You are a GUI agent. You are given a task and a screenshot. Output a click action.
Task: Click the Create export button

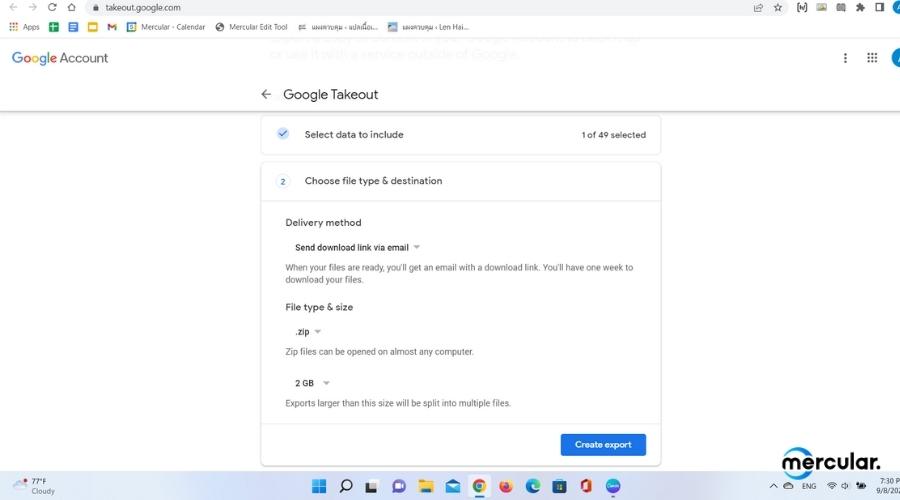[603, 445]
